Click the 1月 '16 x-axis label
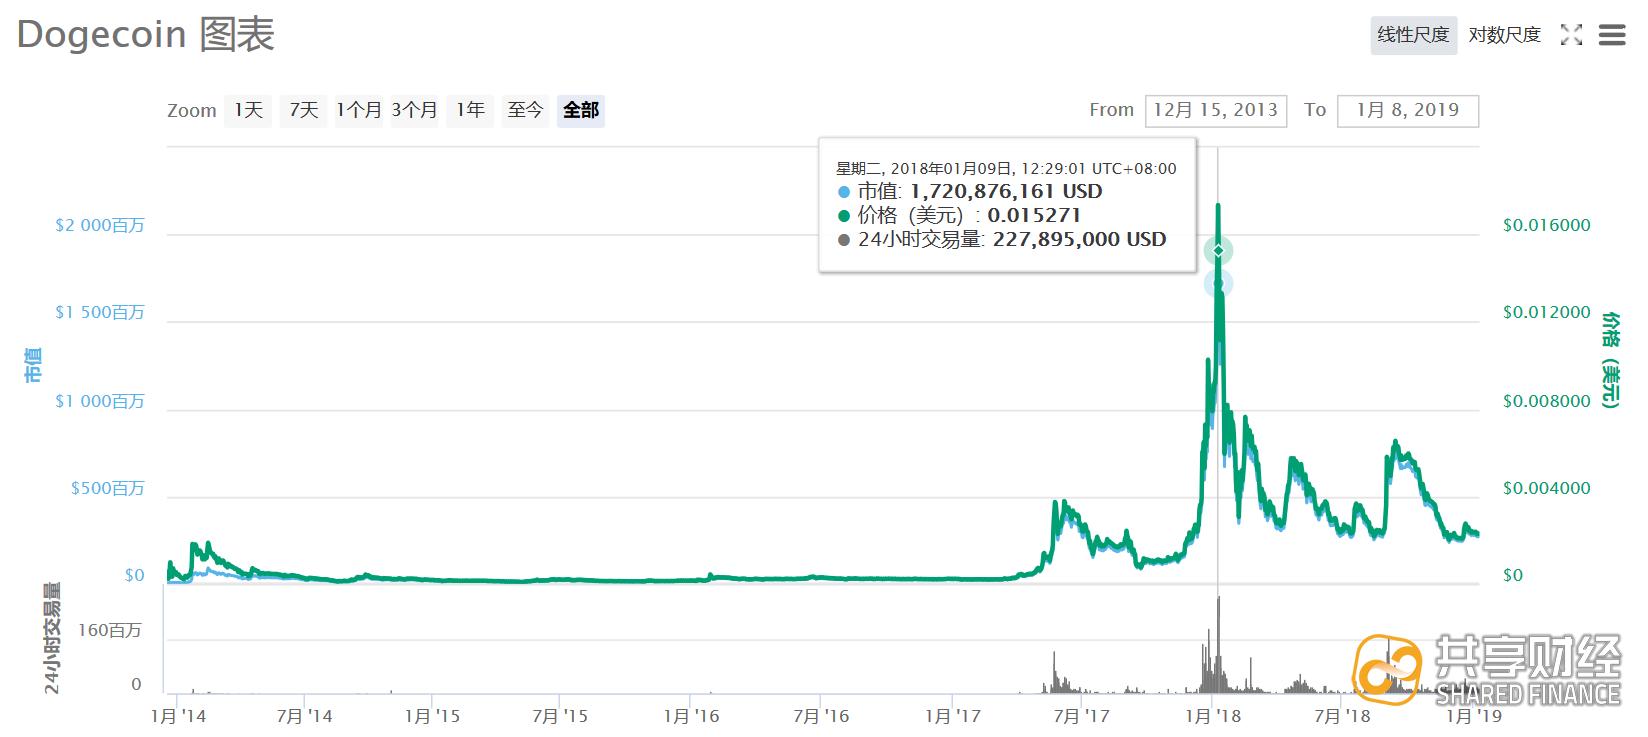The height and width of the screenshot is (737, 1648). 691,717
